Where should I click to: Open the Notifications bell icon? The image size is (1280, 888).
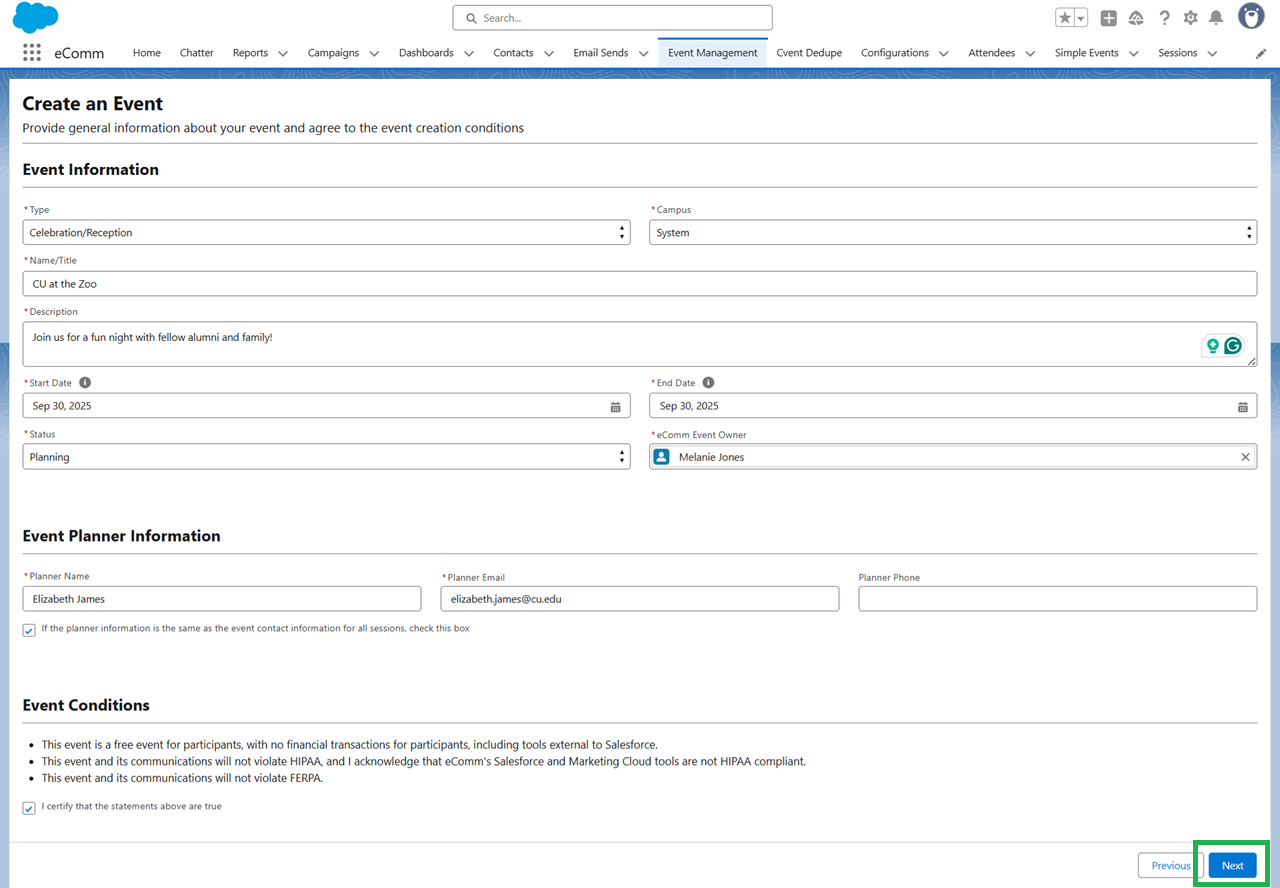[x=1216, y=18]
